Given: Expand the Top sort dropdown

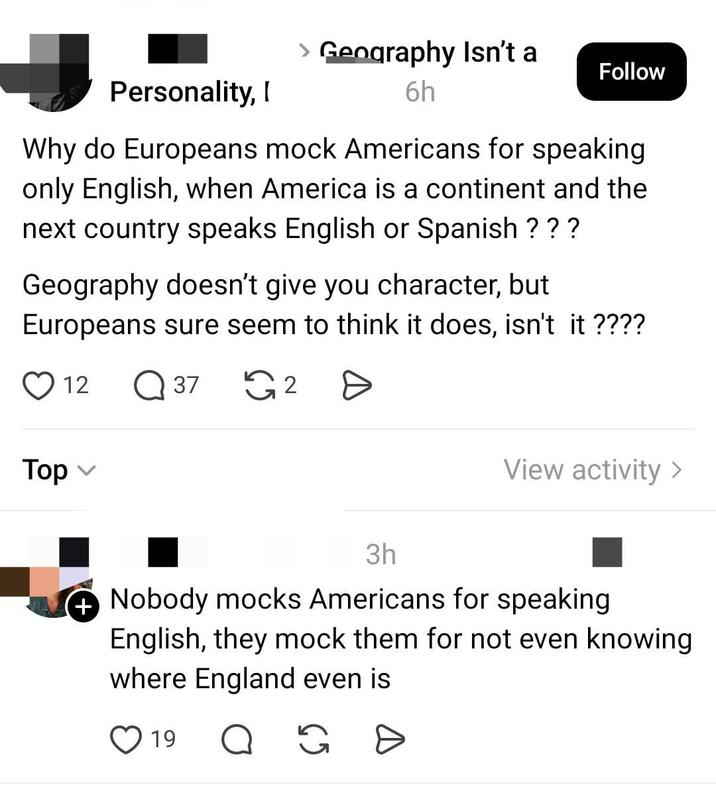Looking at the screenshot, I should [59, 470].
